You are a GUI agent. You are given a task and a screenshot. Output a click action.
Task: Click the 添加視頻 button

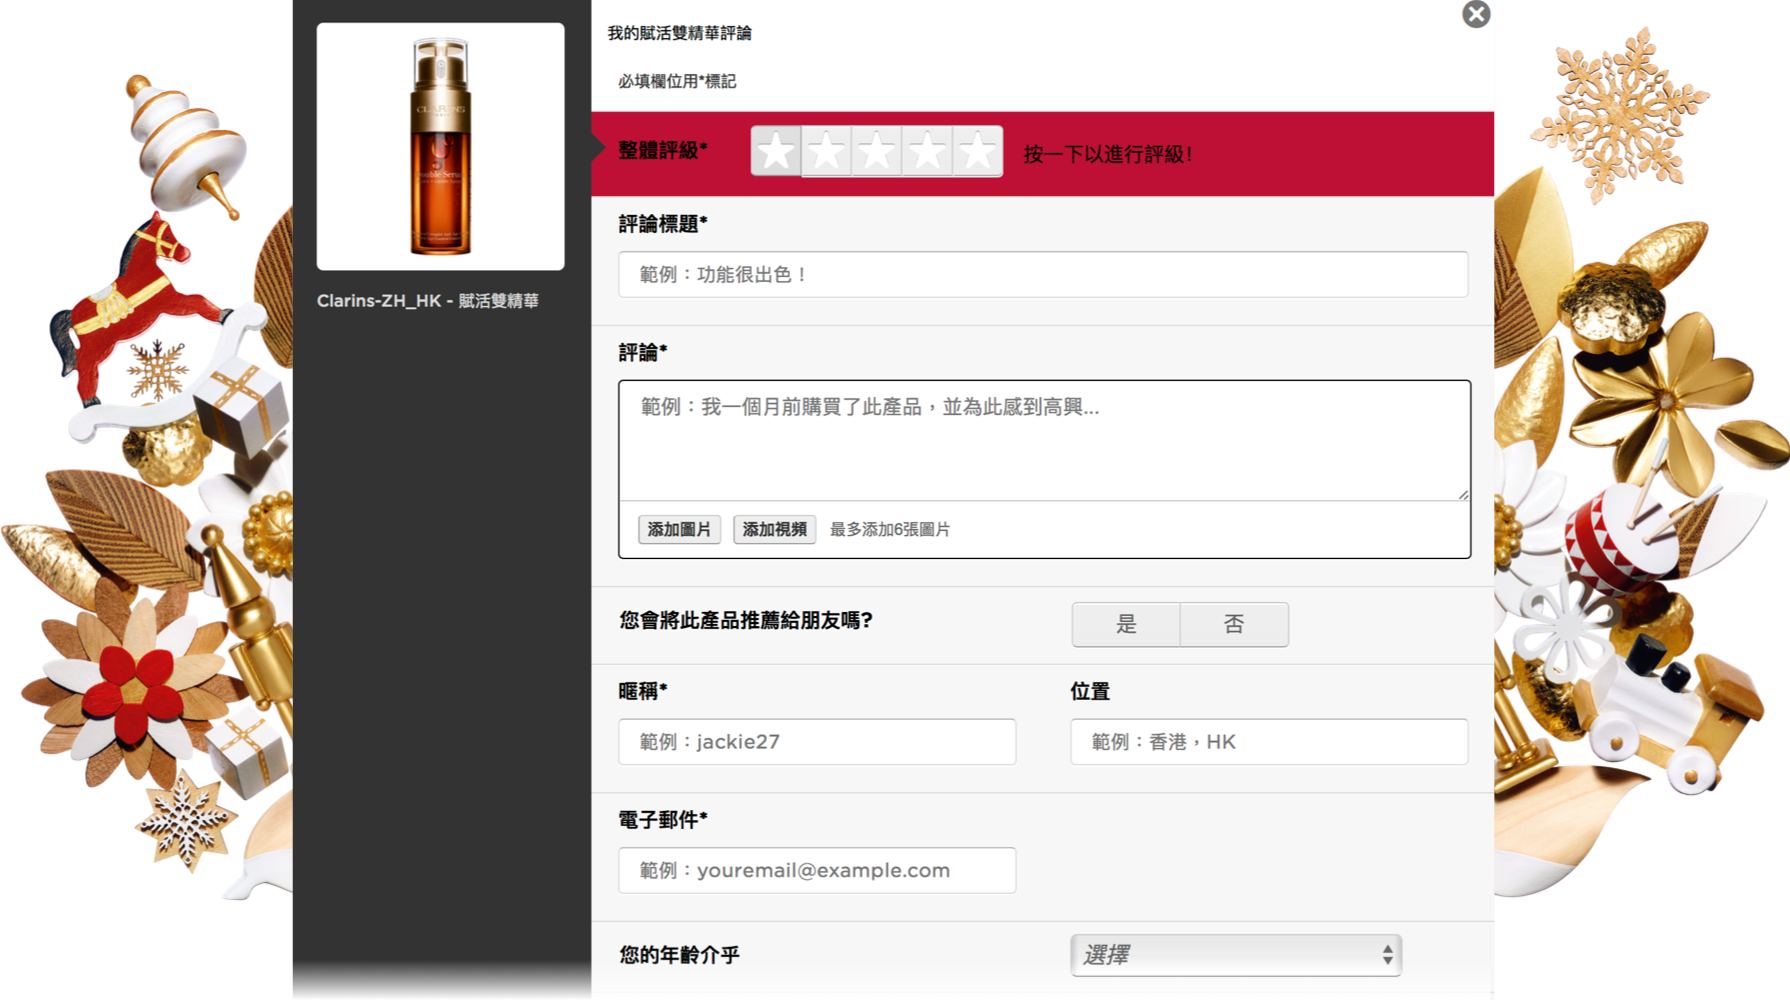[x=774, y=529]
